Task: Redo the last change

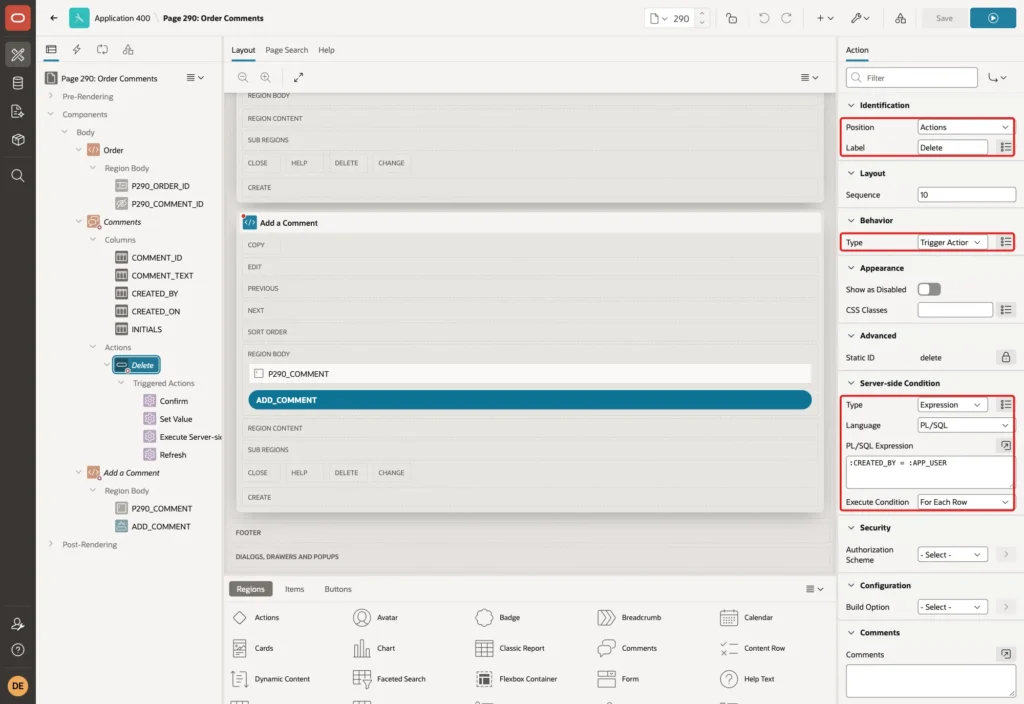Action: pos(786,18)
